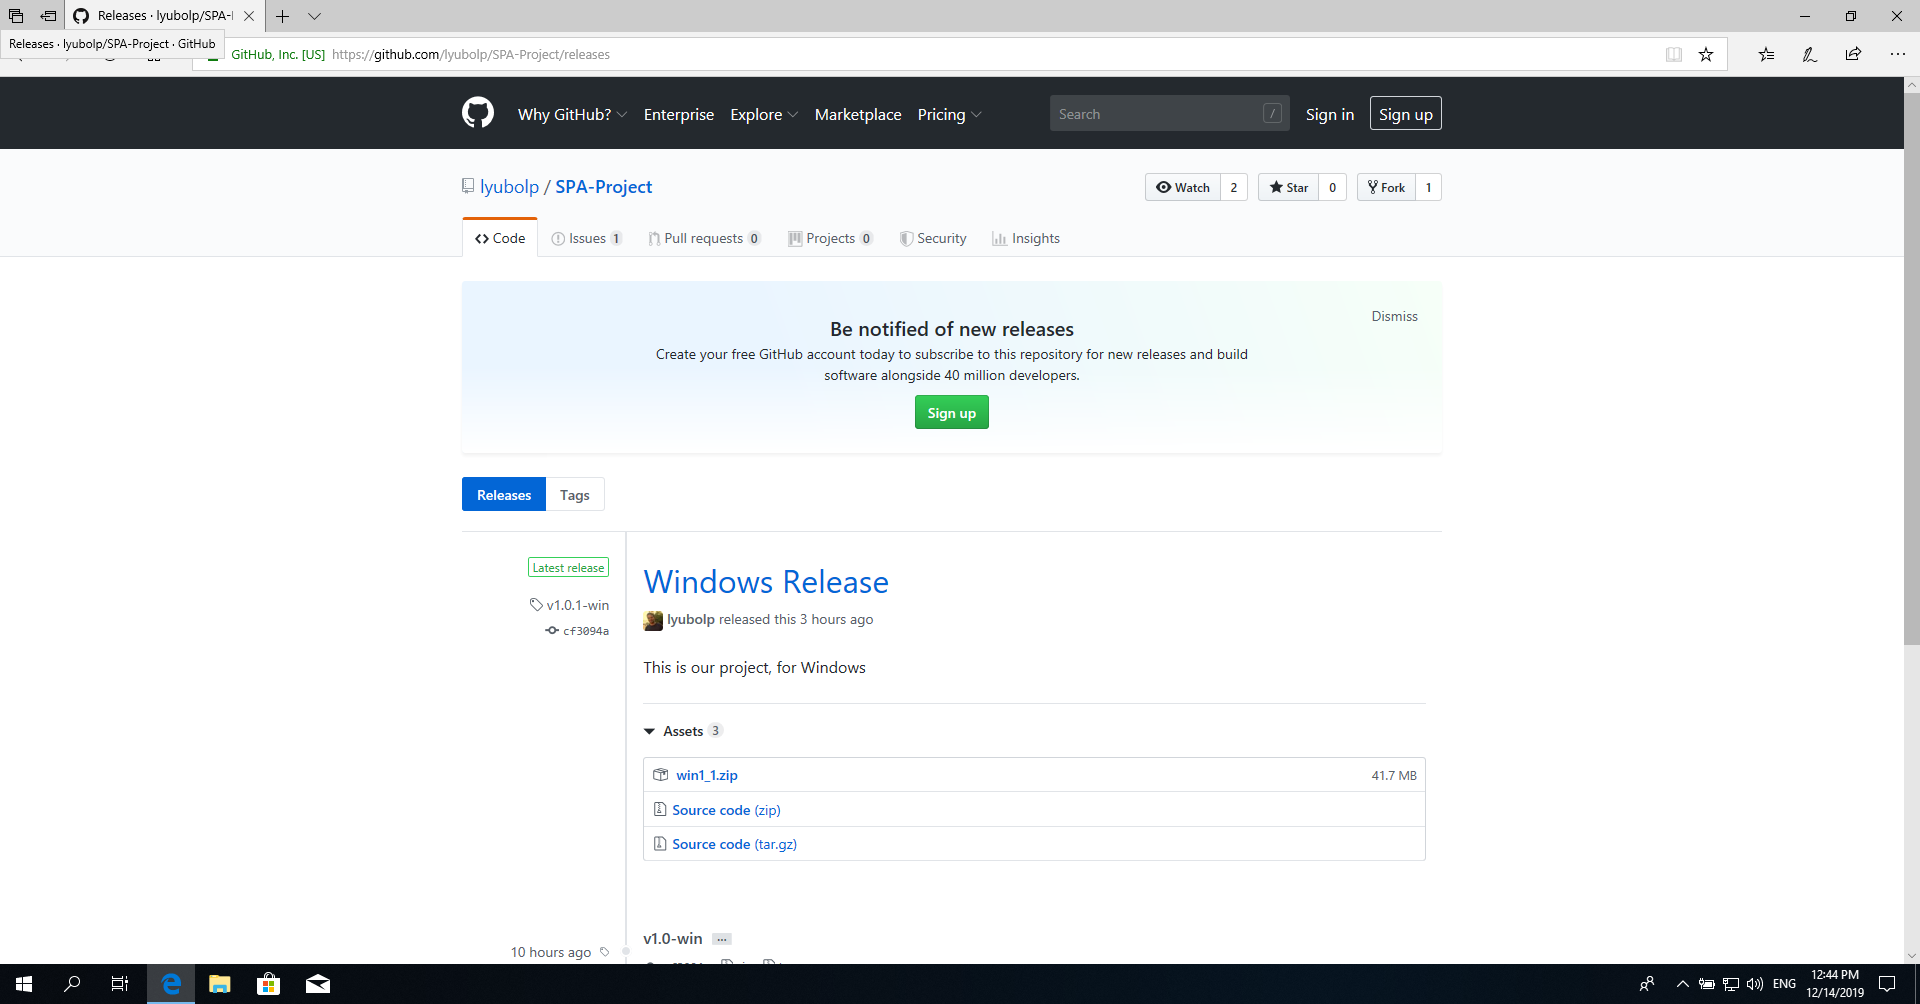Image resolution: width=1920 pixels, height=1004 pixels.
Task: Open the Enterprise page
Action: click(679, 114)
